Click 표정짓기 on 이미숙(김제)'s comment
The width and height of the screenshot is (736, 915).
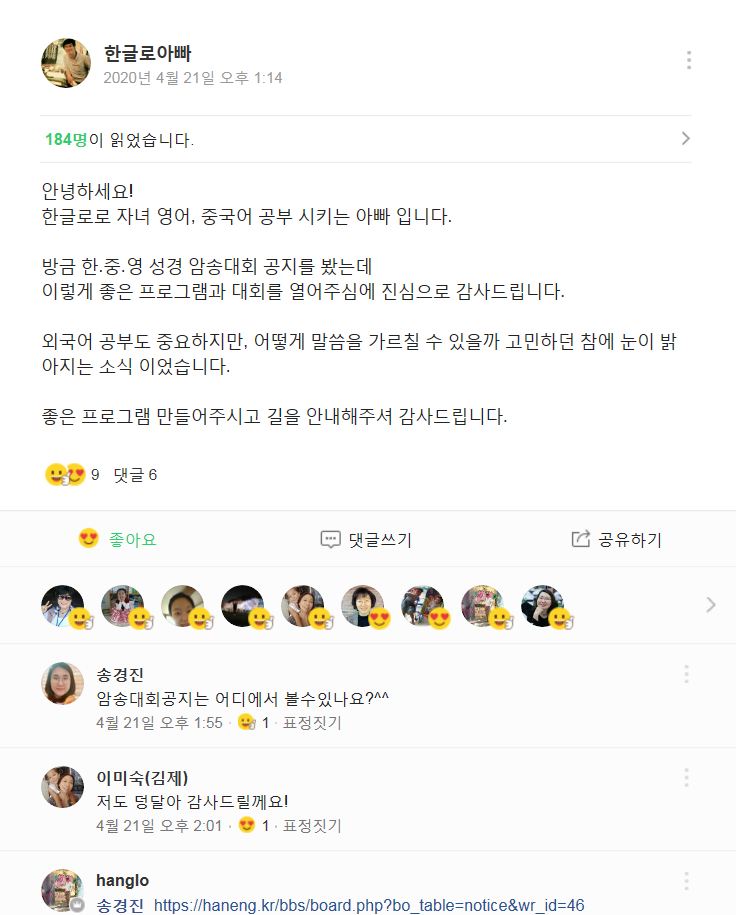312,826
